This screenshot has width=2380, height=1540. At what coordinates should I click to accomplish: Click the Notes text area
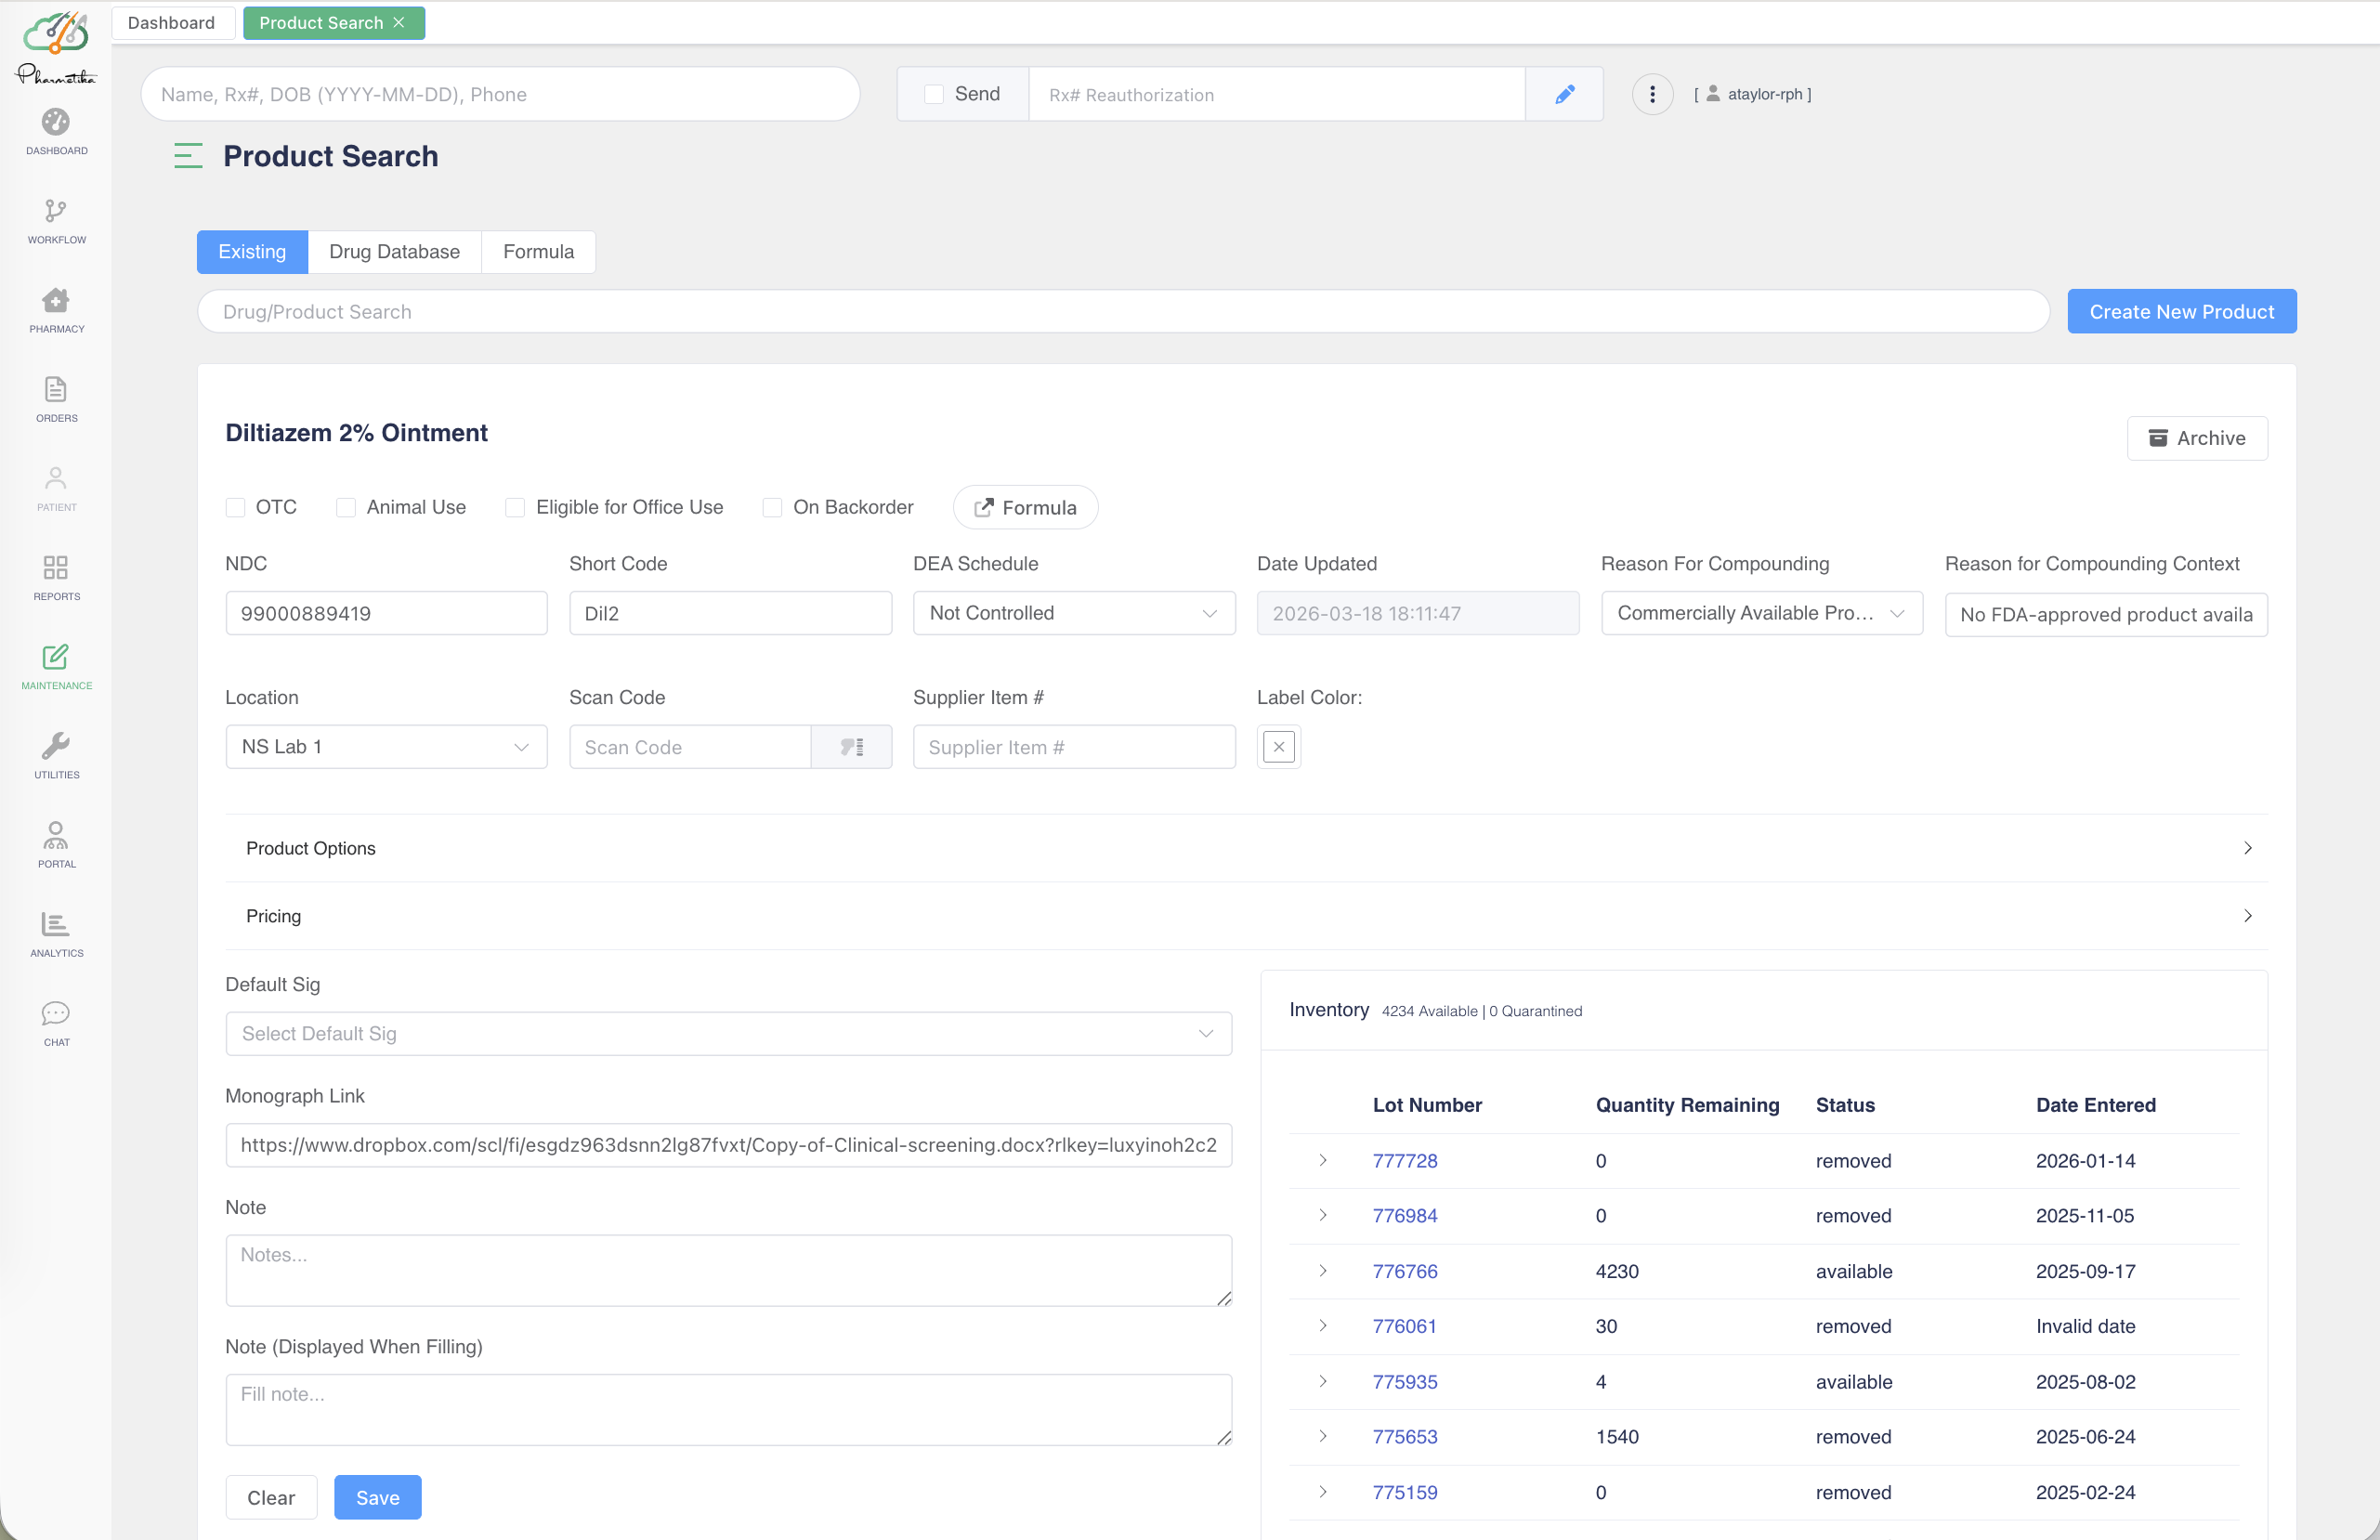[x=728, y=1270]
